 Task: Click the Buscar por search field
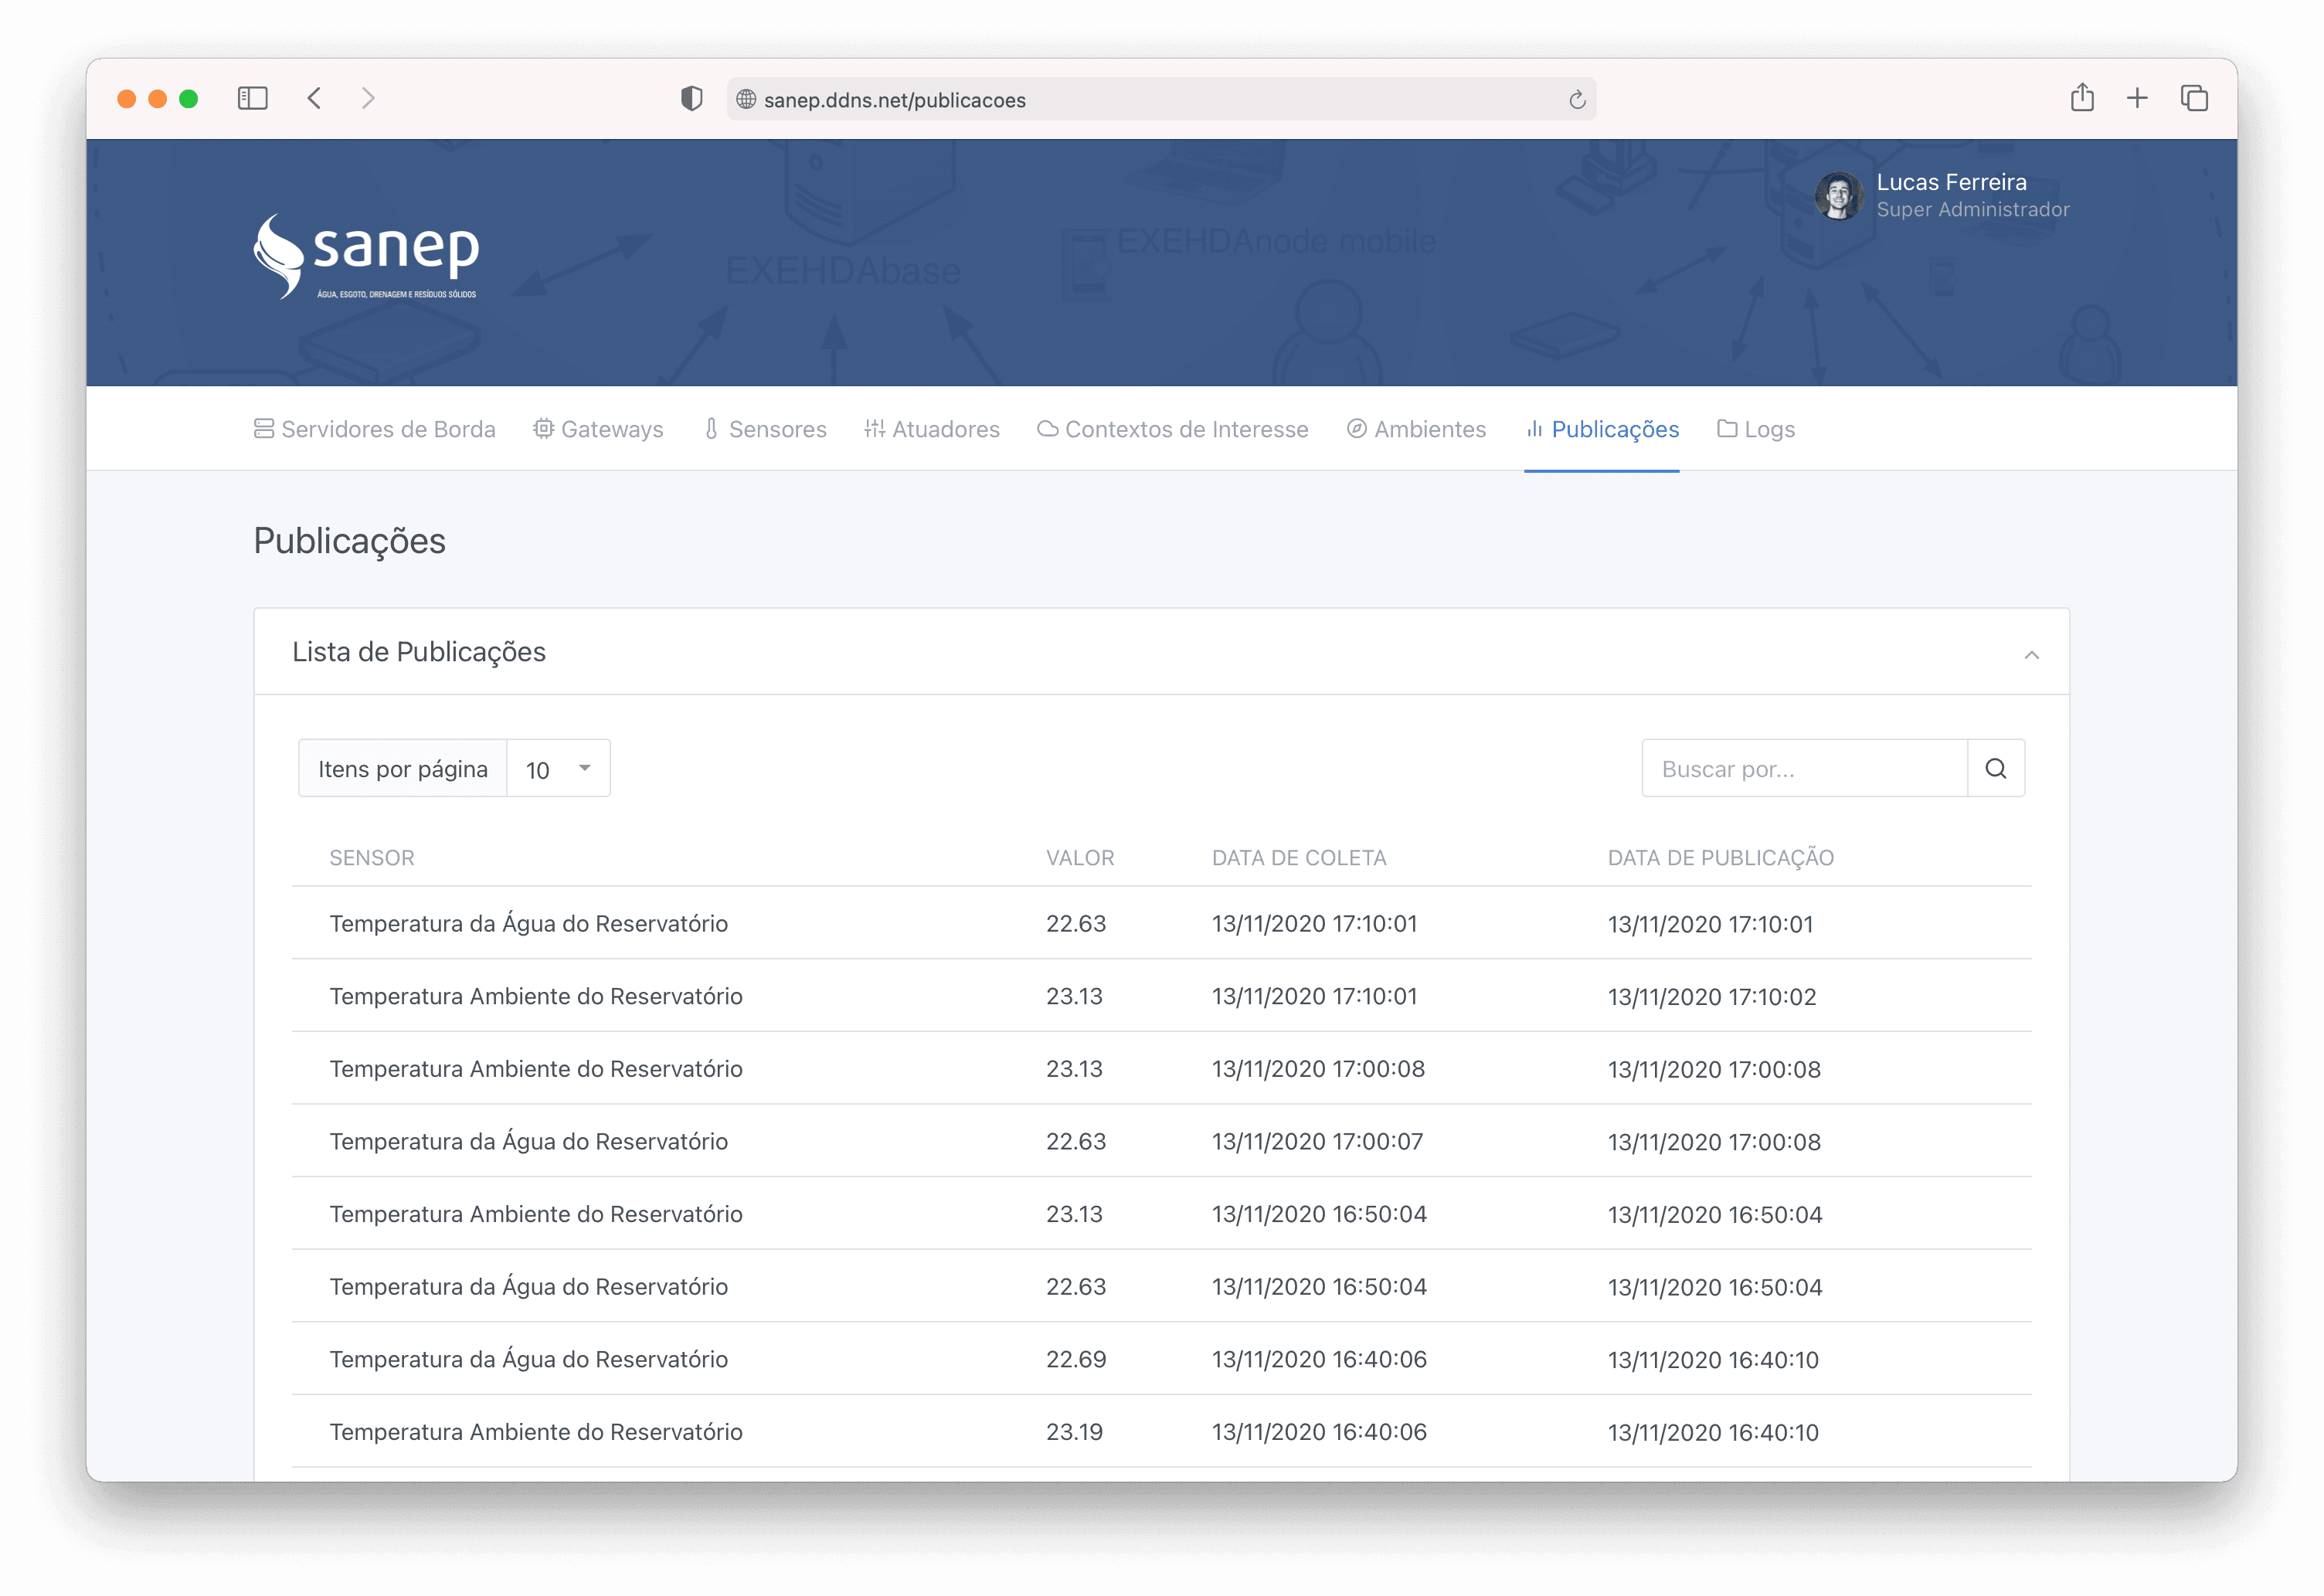(x=1804, y=769)
